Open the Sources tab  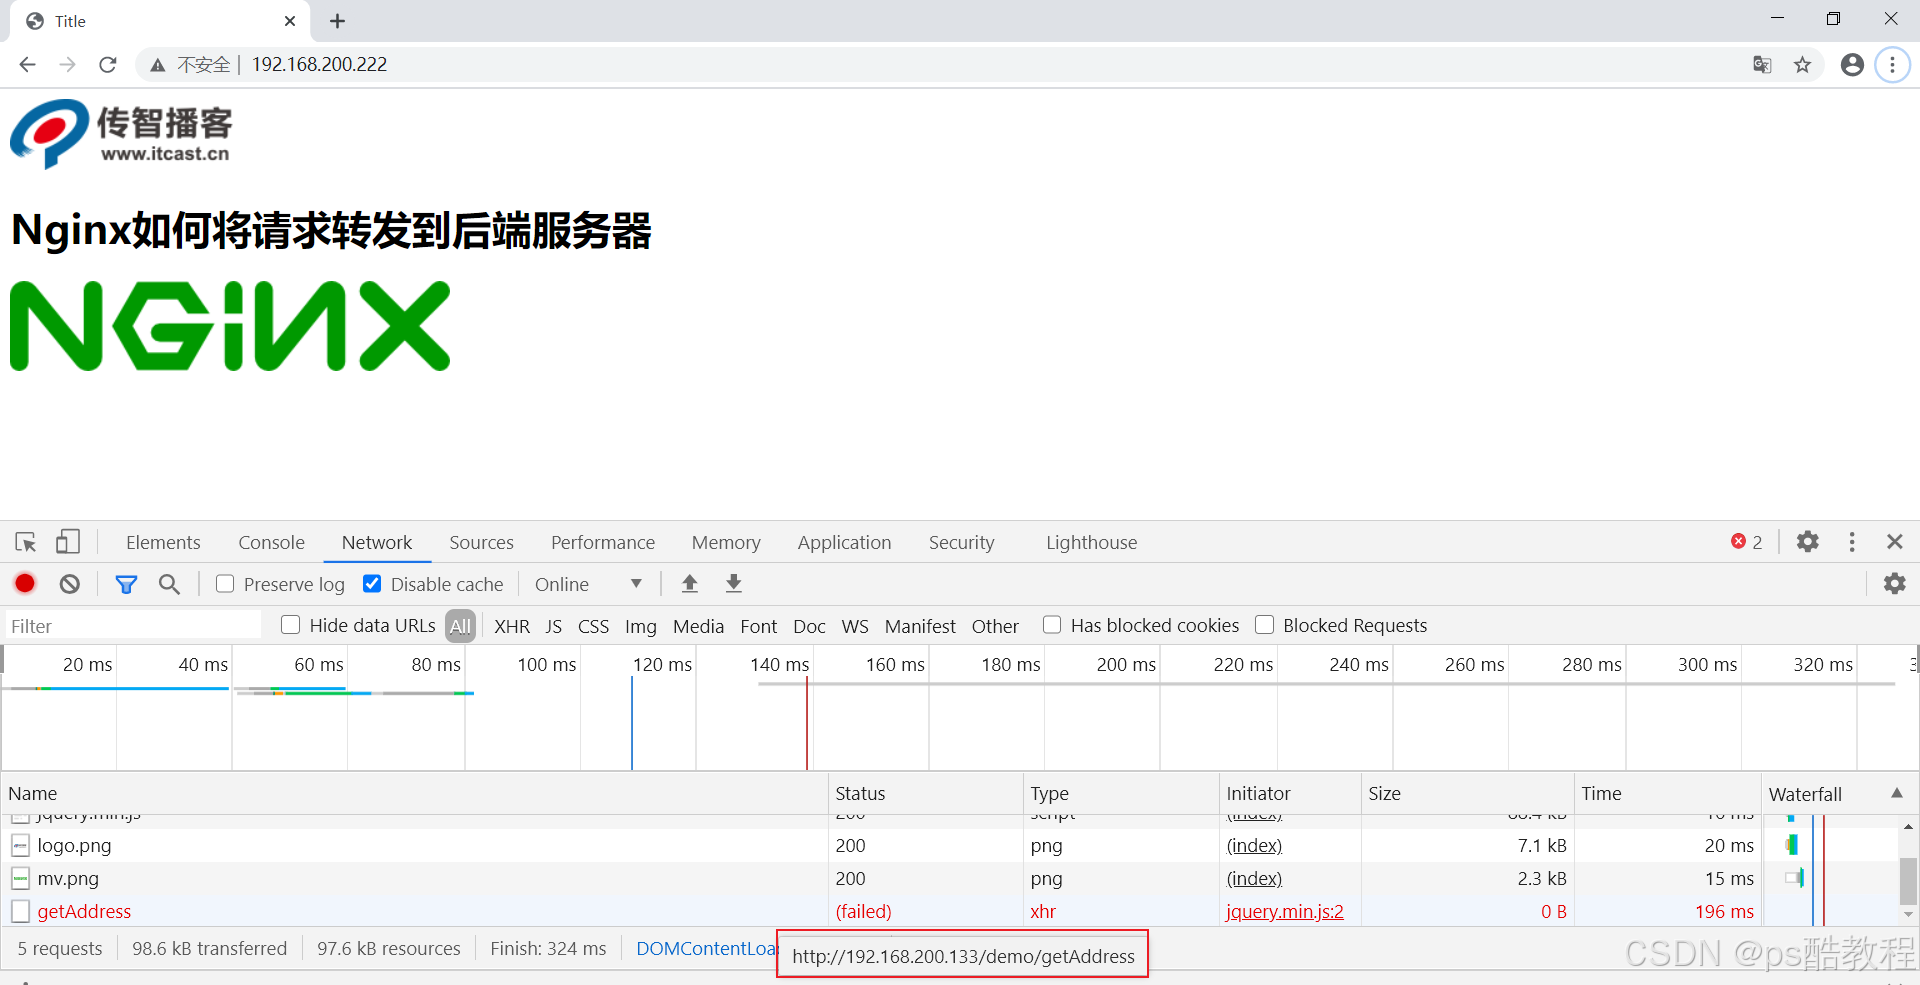(x=481, y=542)
